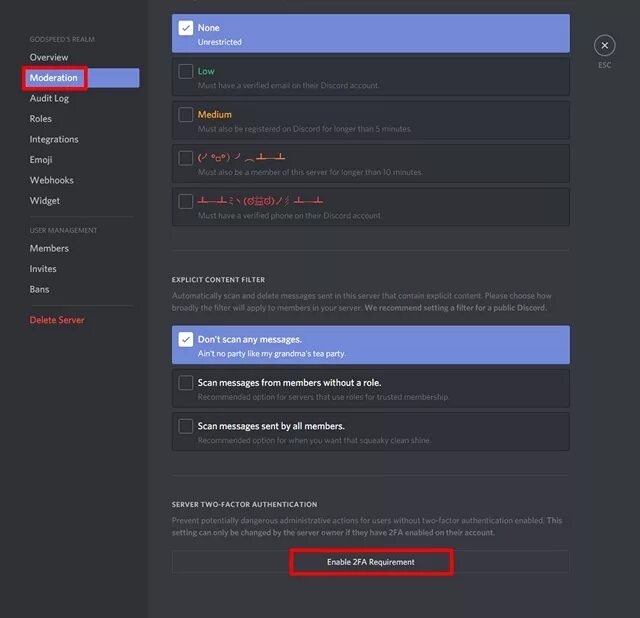
Task: Open the Widget settings page
Action: pyautogui.click(x=44, y=200)
